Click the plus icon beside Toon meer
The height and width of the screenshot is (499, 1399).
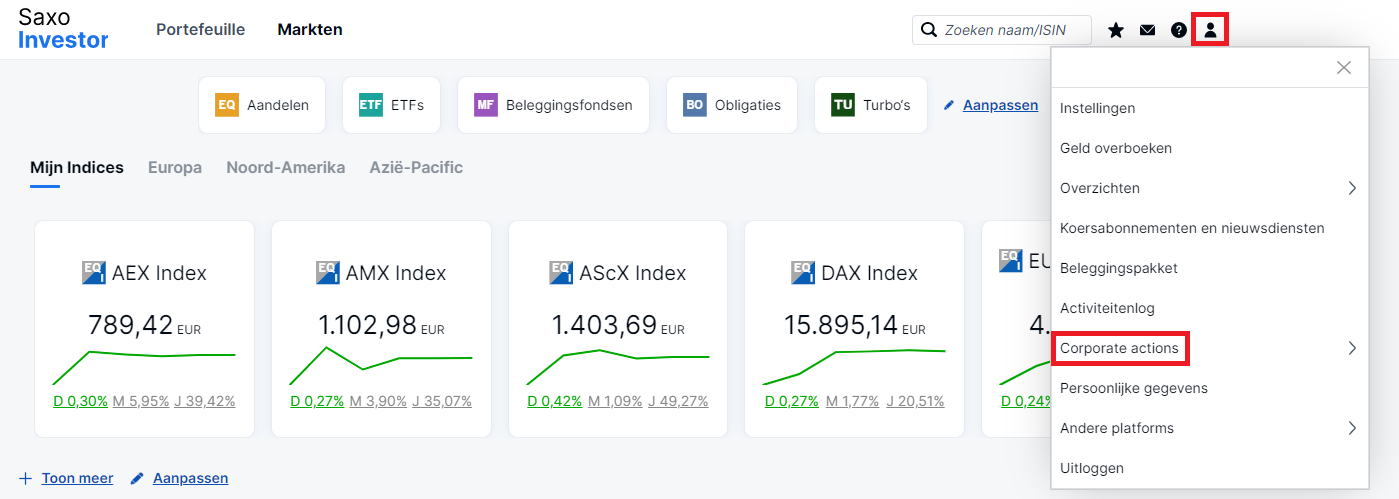[26, 478]
